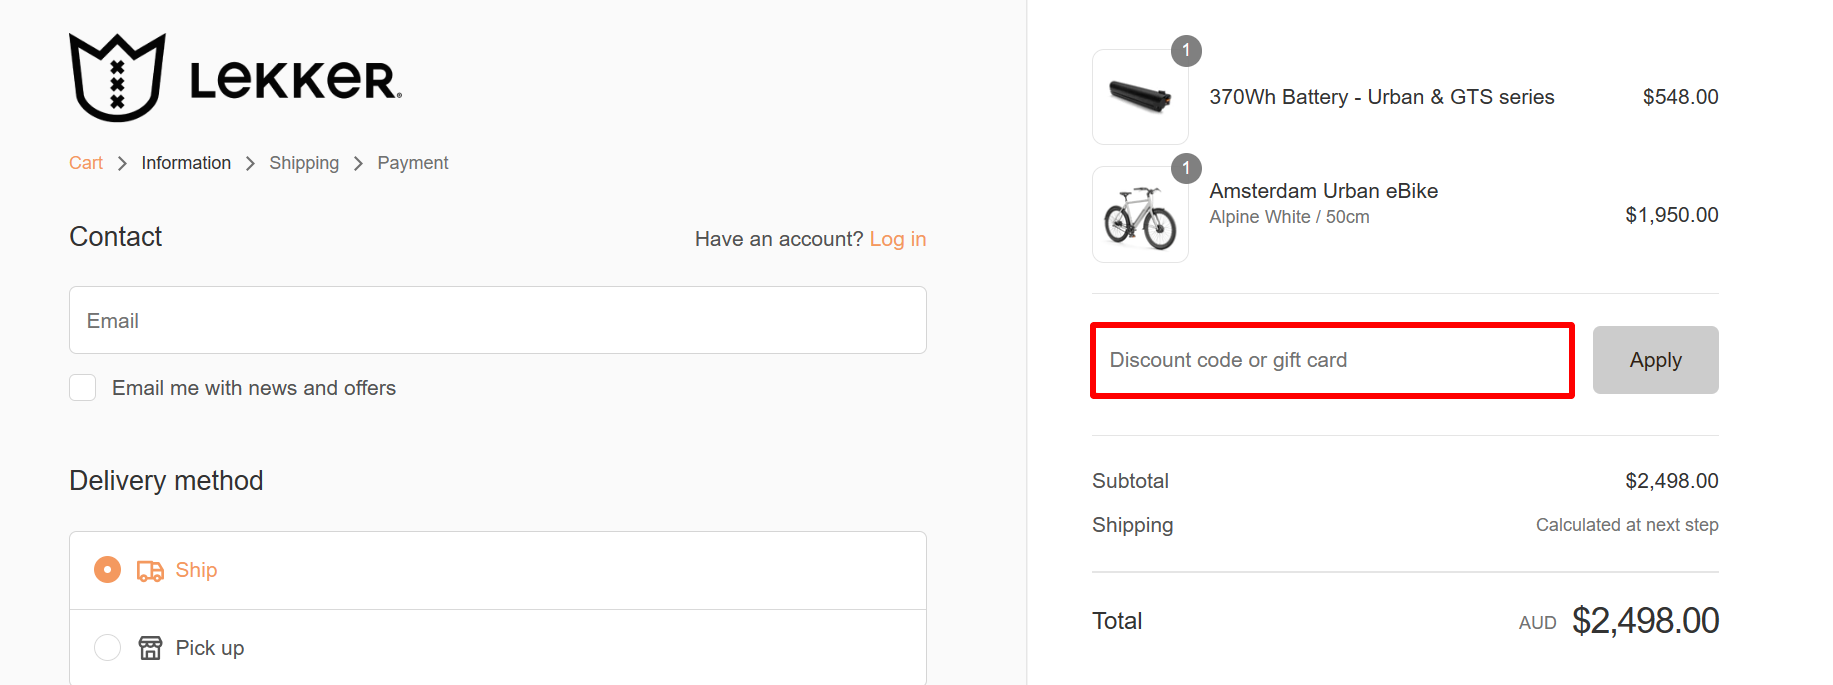Click the chevron between Information and Shipping
The image size is (1833, 685).
coord(250,162)
